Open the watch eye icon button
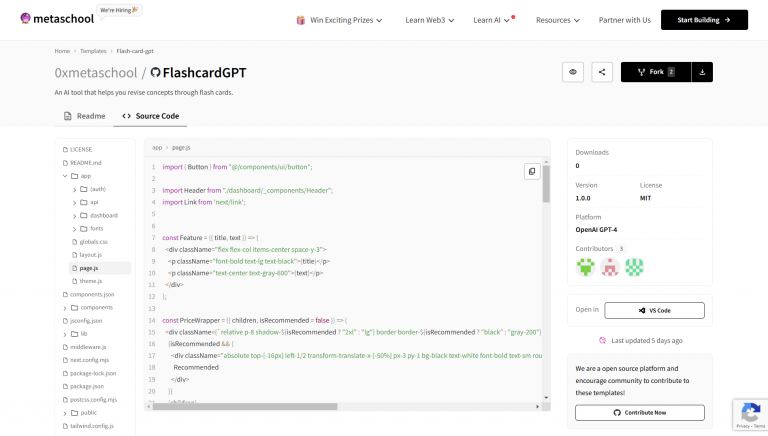The image size is (768, 436). (573, 72)
